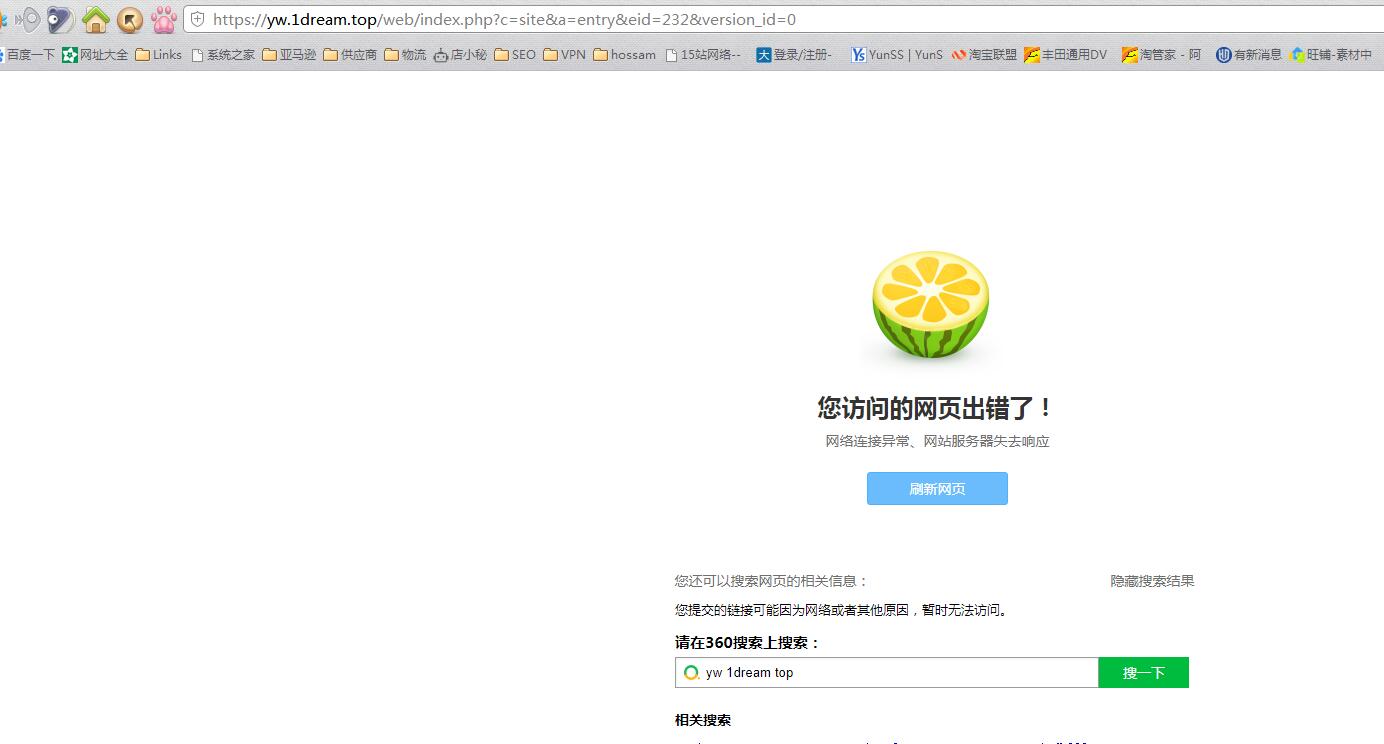
Task: Open the 店小秘 bookmark
Action: 460,55
